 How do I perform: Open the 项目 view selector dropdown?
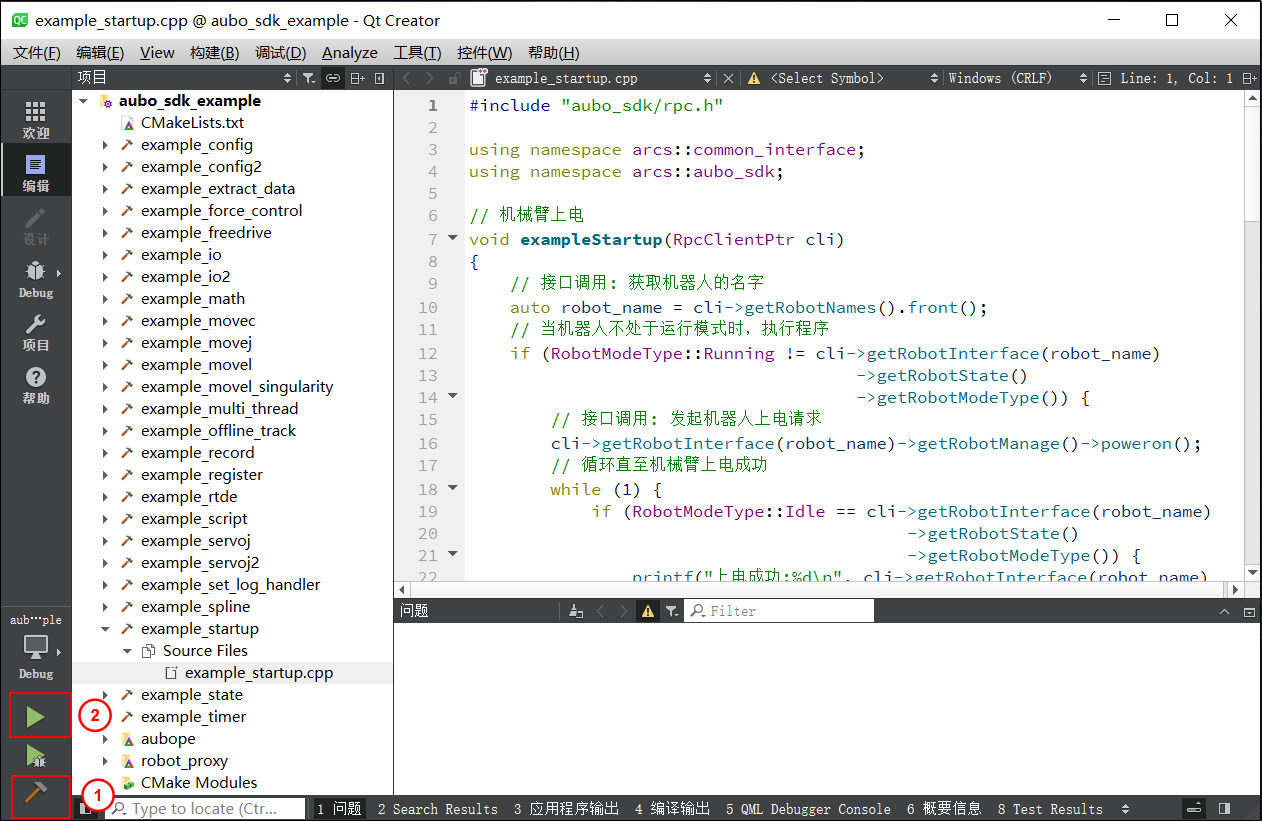(185, 78)
